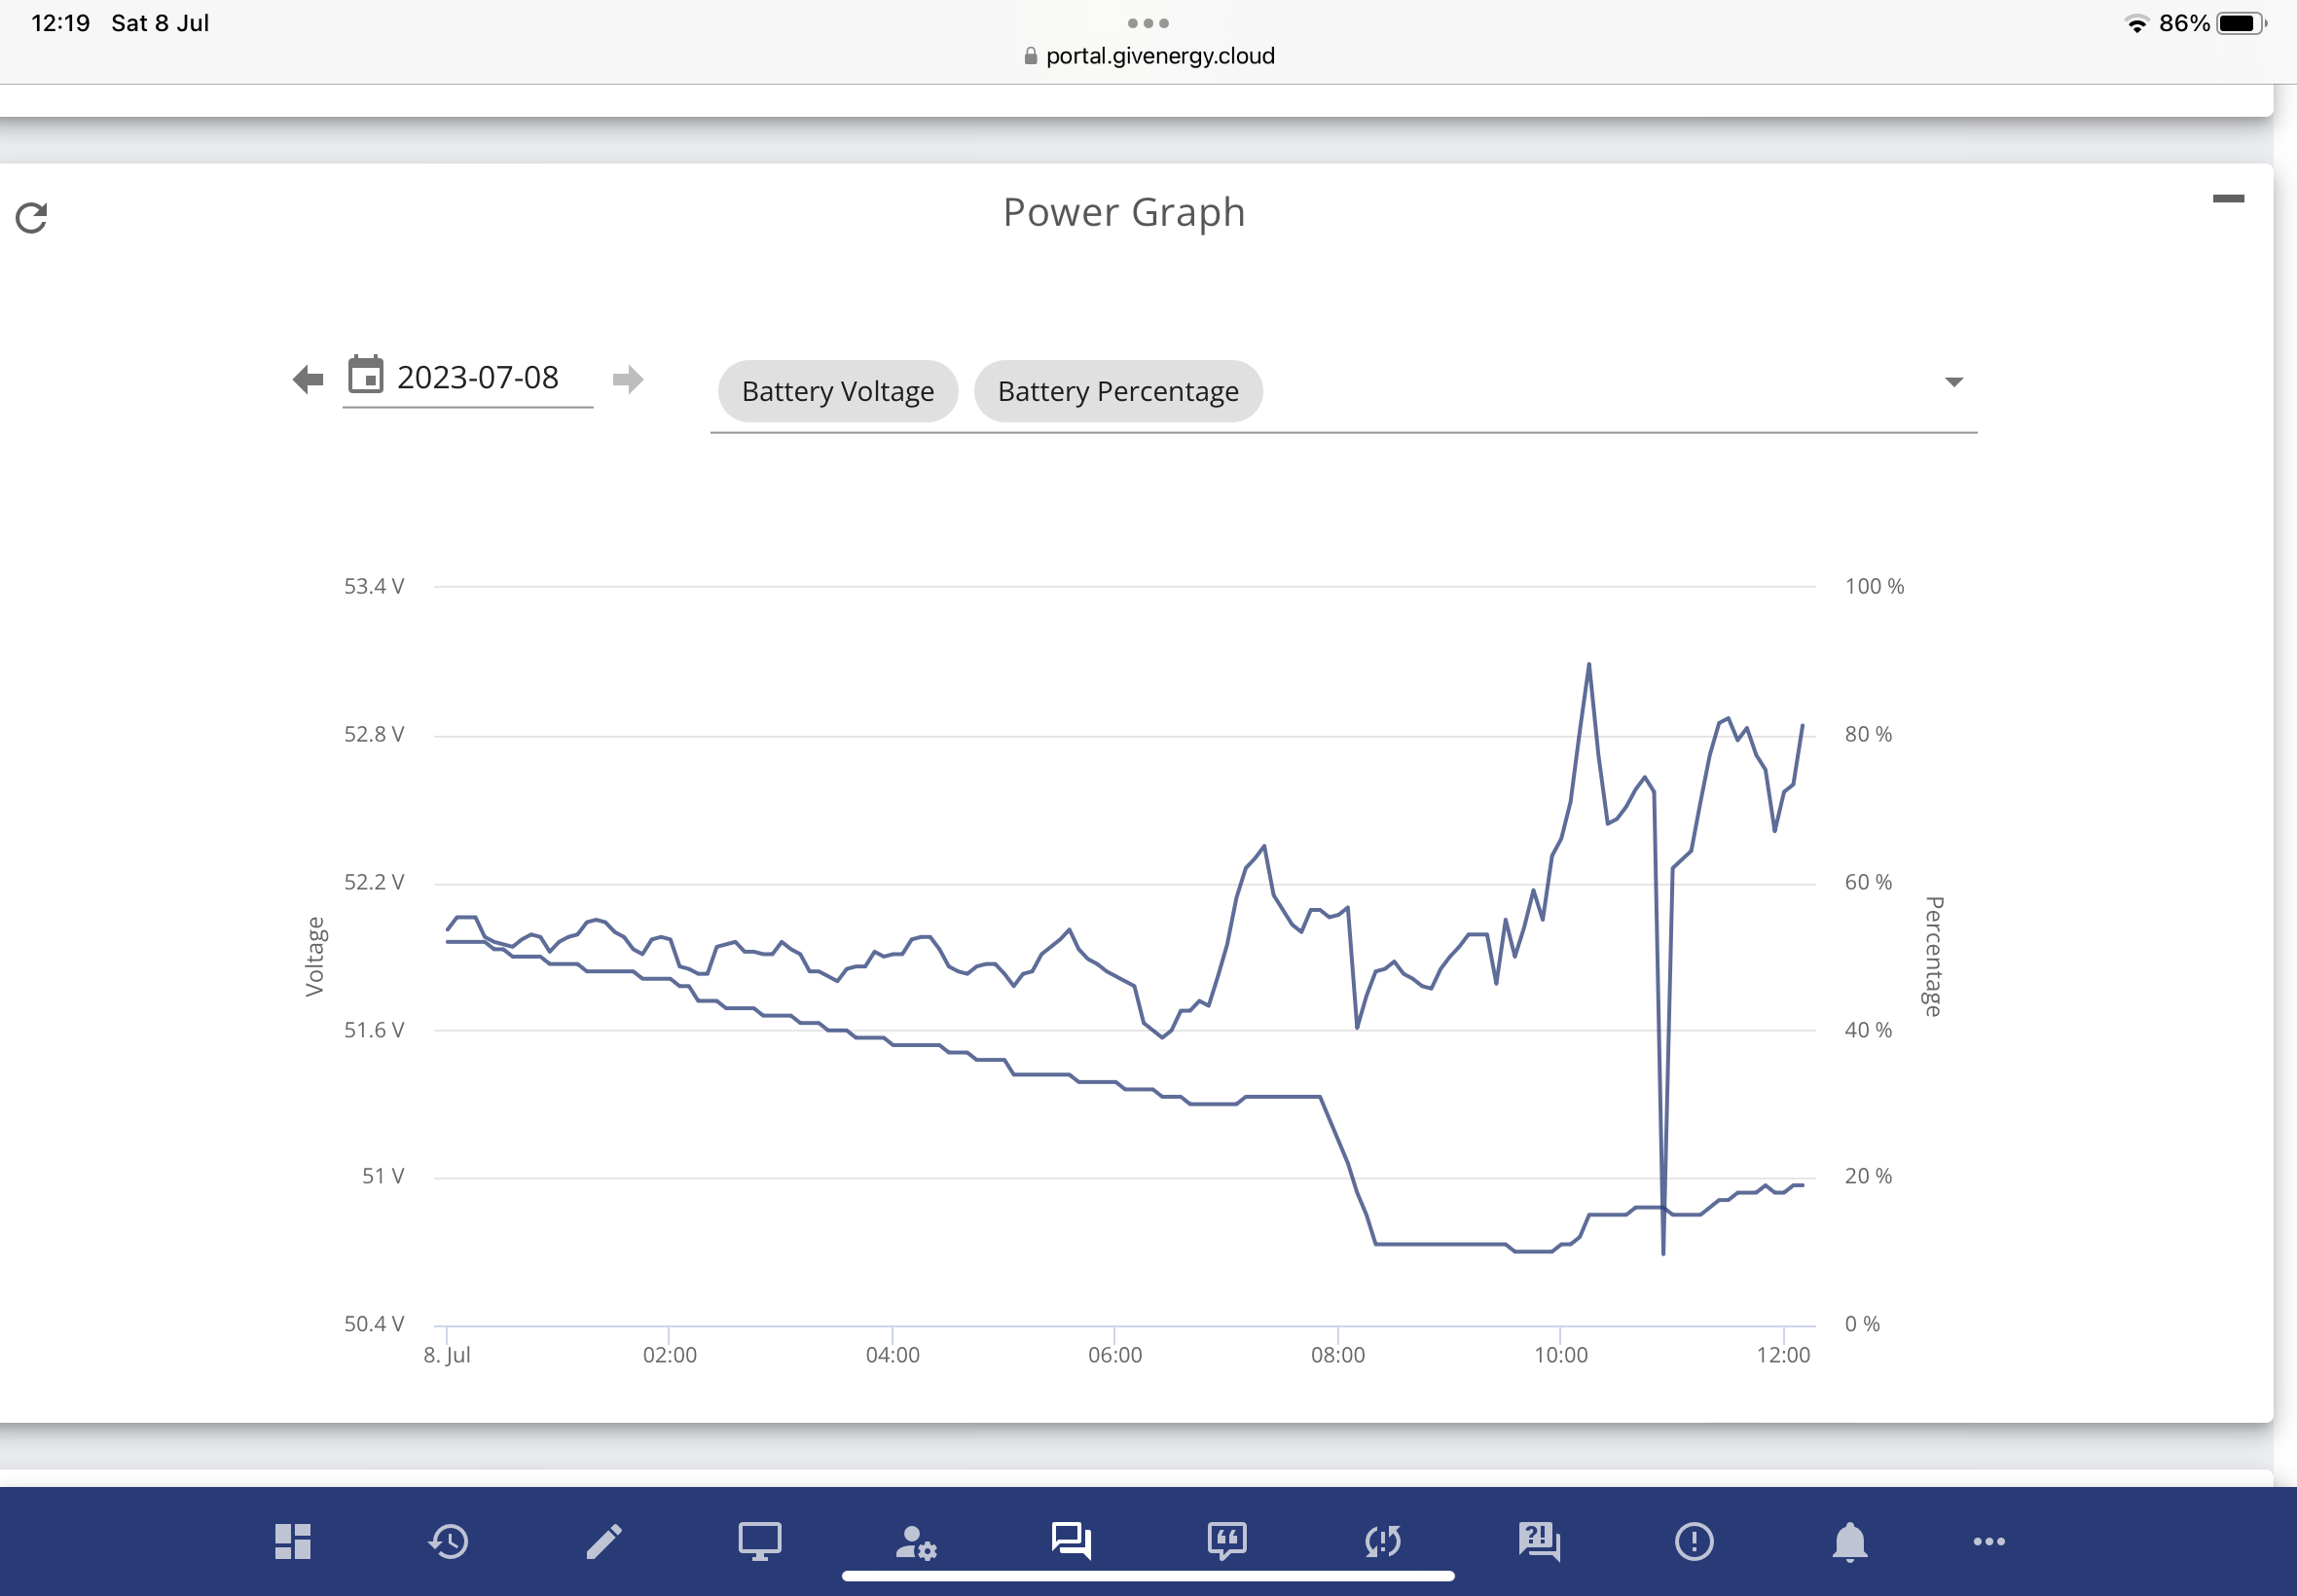Viewport: 2297px width, 1596px height.
Task: Open the more options ellipsis in bottom bar
Action: [x=1989, y=1541]
